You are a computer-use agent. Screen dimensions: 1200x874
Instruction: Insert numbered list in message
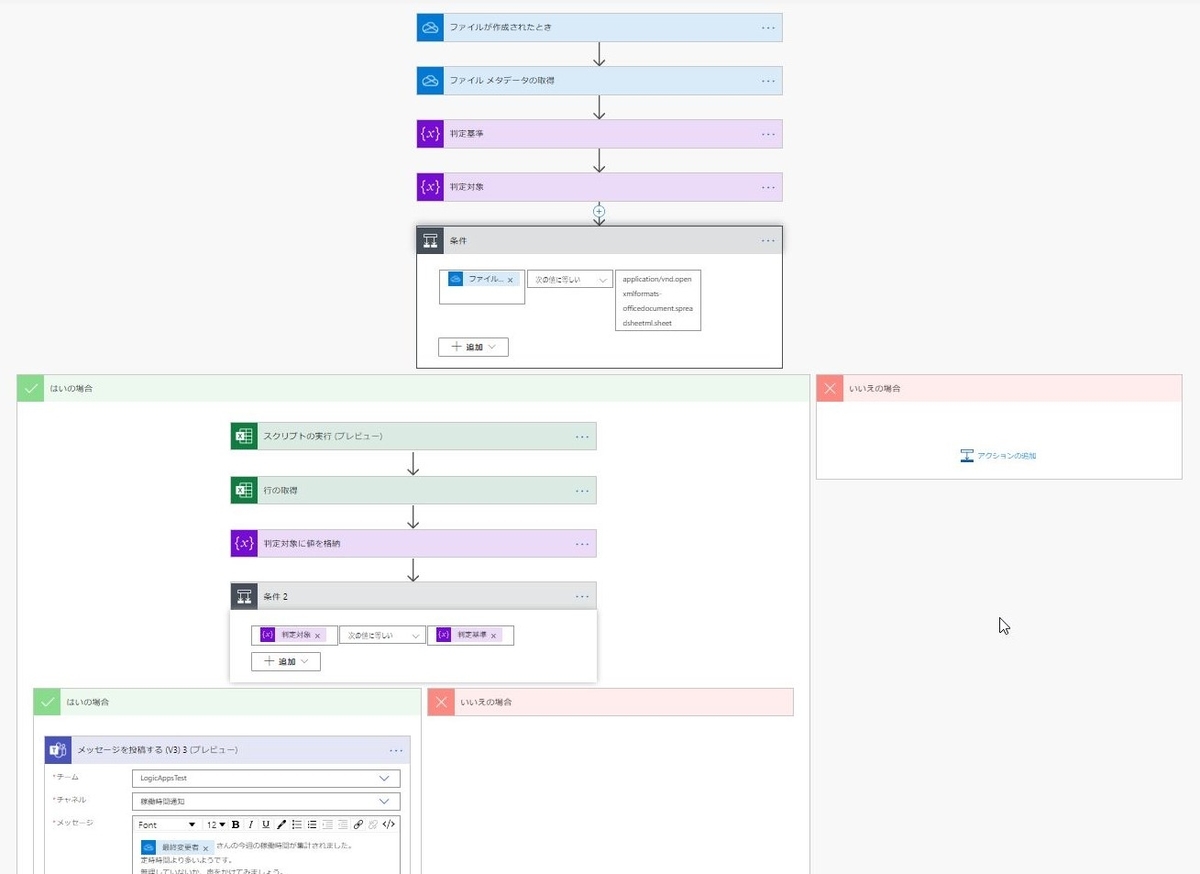click(x=297, y=825)
